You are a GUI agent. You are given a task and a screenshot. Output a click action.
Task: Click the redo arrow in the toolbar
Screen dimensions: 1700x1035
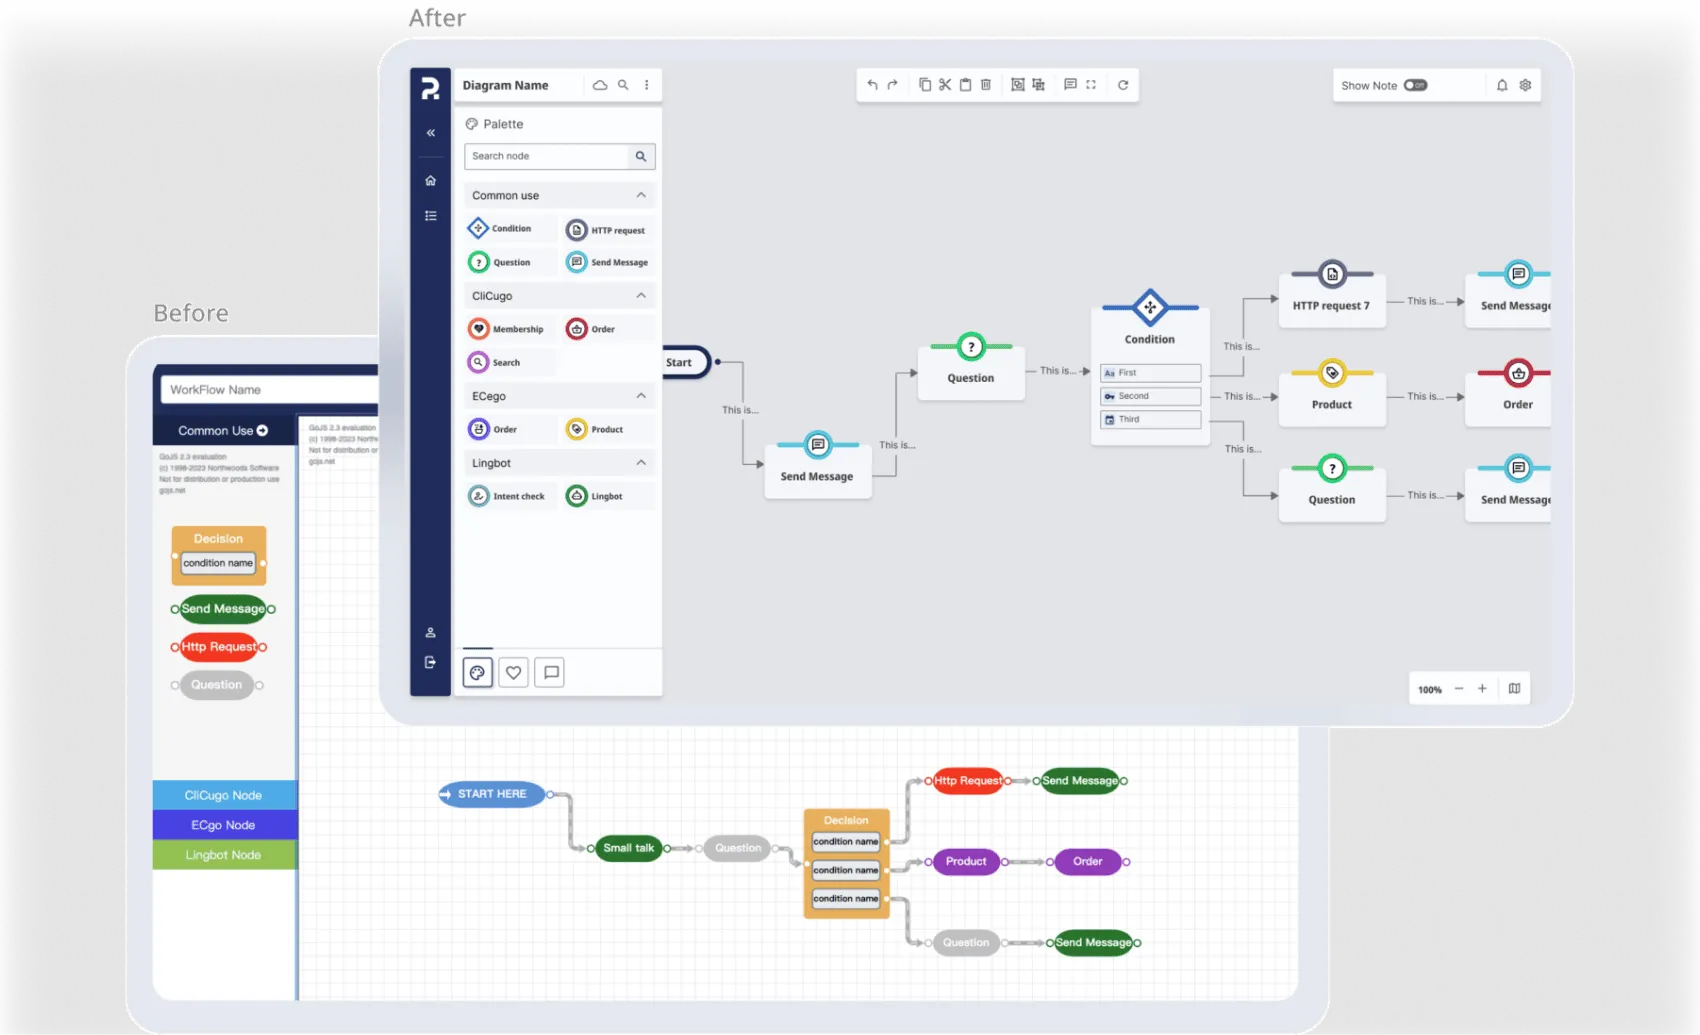[893, 85]
